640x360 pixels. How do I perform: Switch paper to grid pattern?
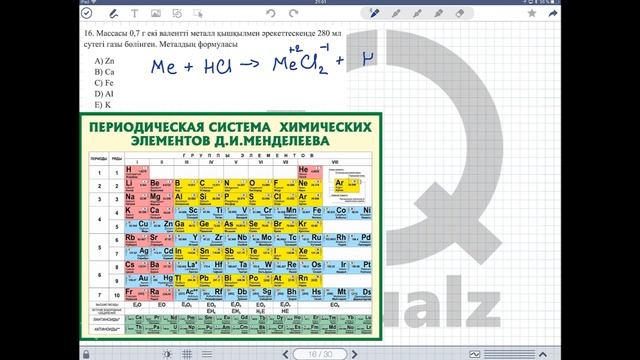pos(187,354)
